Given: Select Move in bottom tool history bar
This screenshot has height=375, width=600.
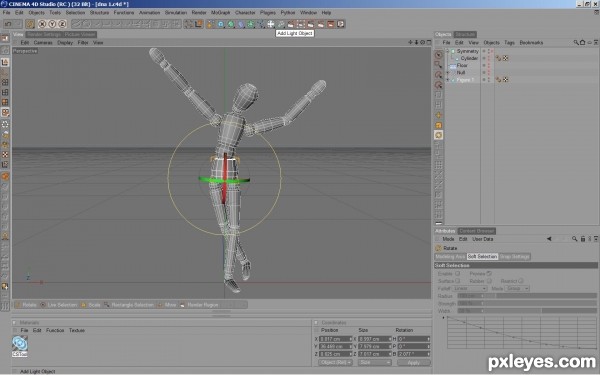Looking at the screenshot, I should pyautogui.click(x=167, y=305).
